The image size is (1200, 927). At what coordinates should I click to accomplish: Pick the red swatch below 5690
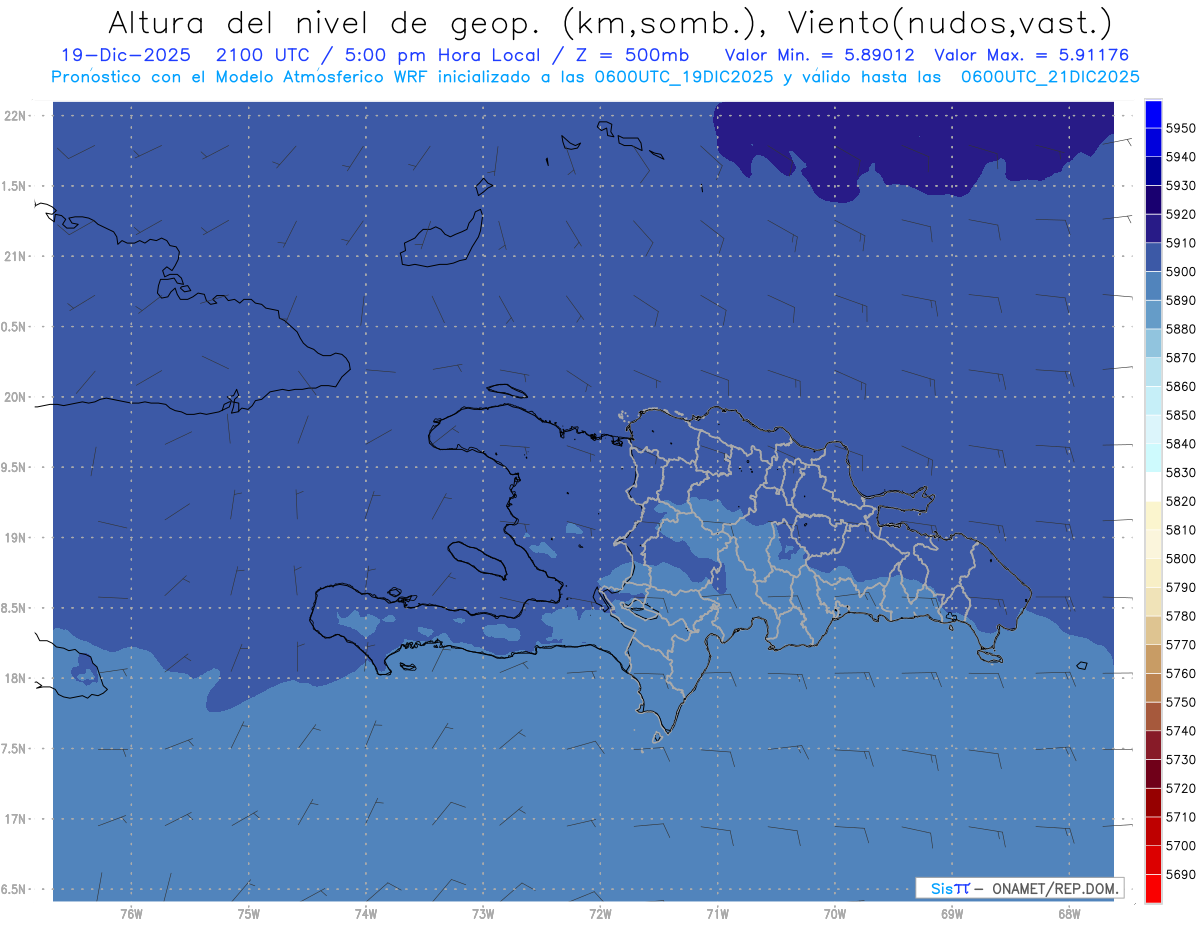point(1152,888)
